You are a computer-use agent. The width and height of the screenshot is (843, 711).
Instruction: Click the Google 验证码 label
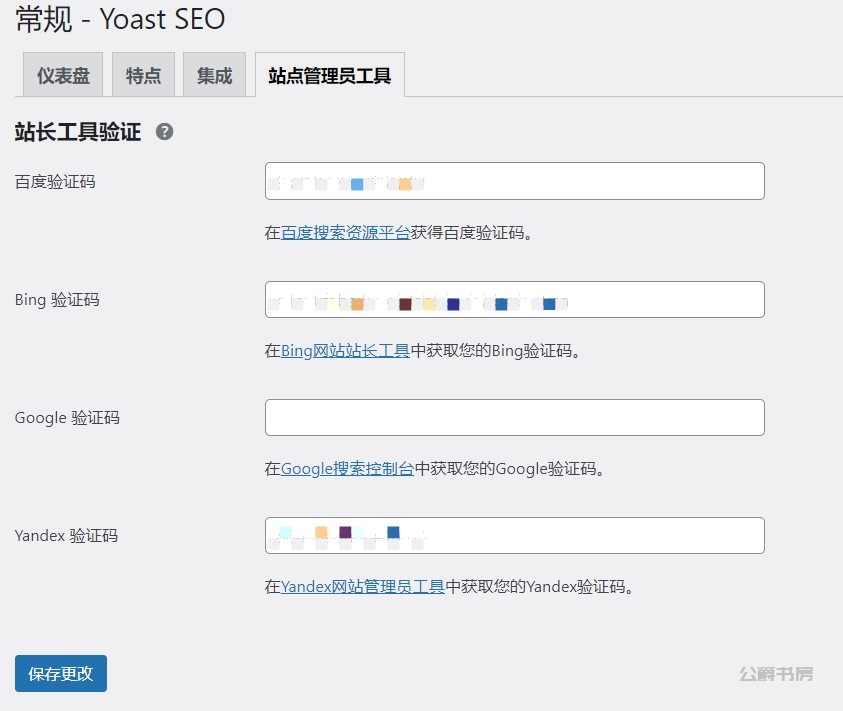[67, 418]
